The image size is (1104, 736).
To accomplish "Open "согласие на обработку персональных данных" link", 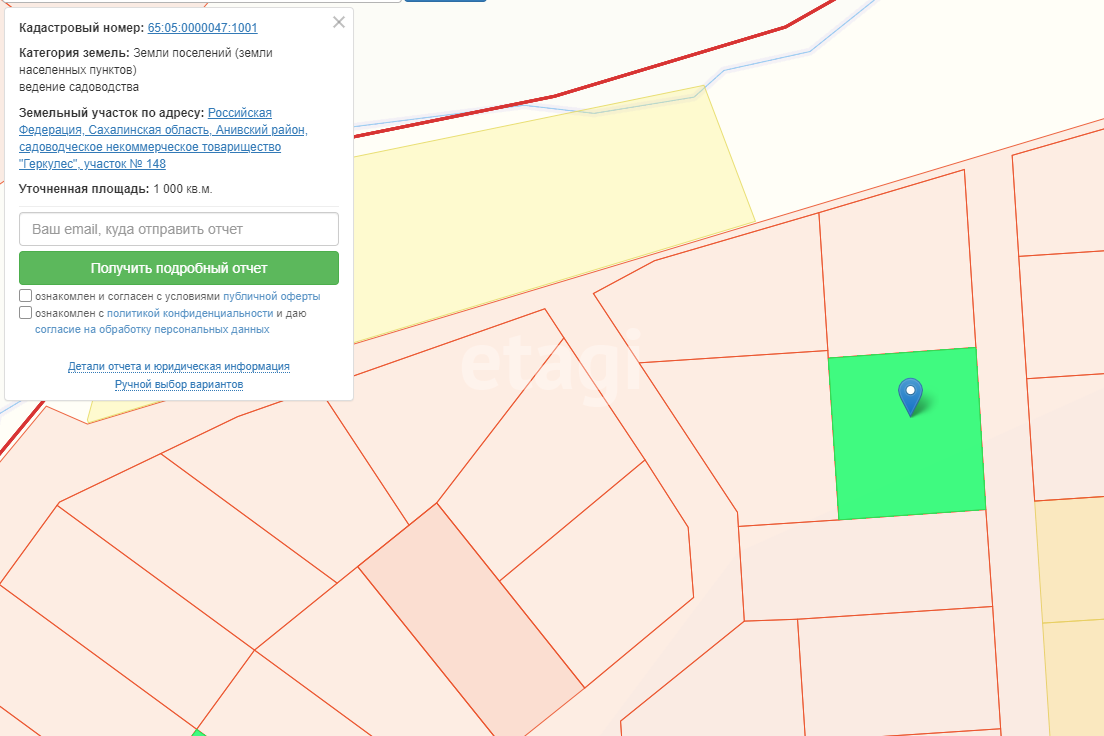I will (x=152, y=329).
